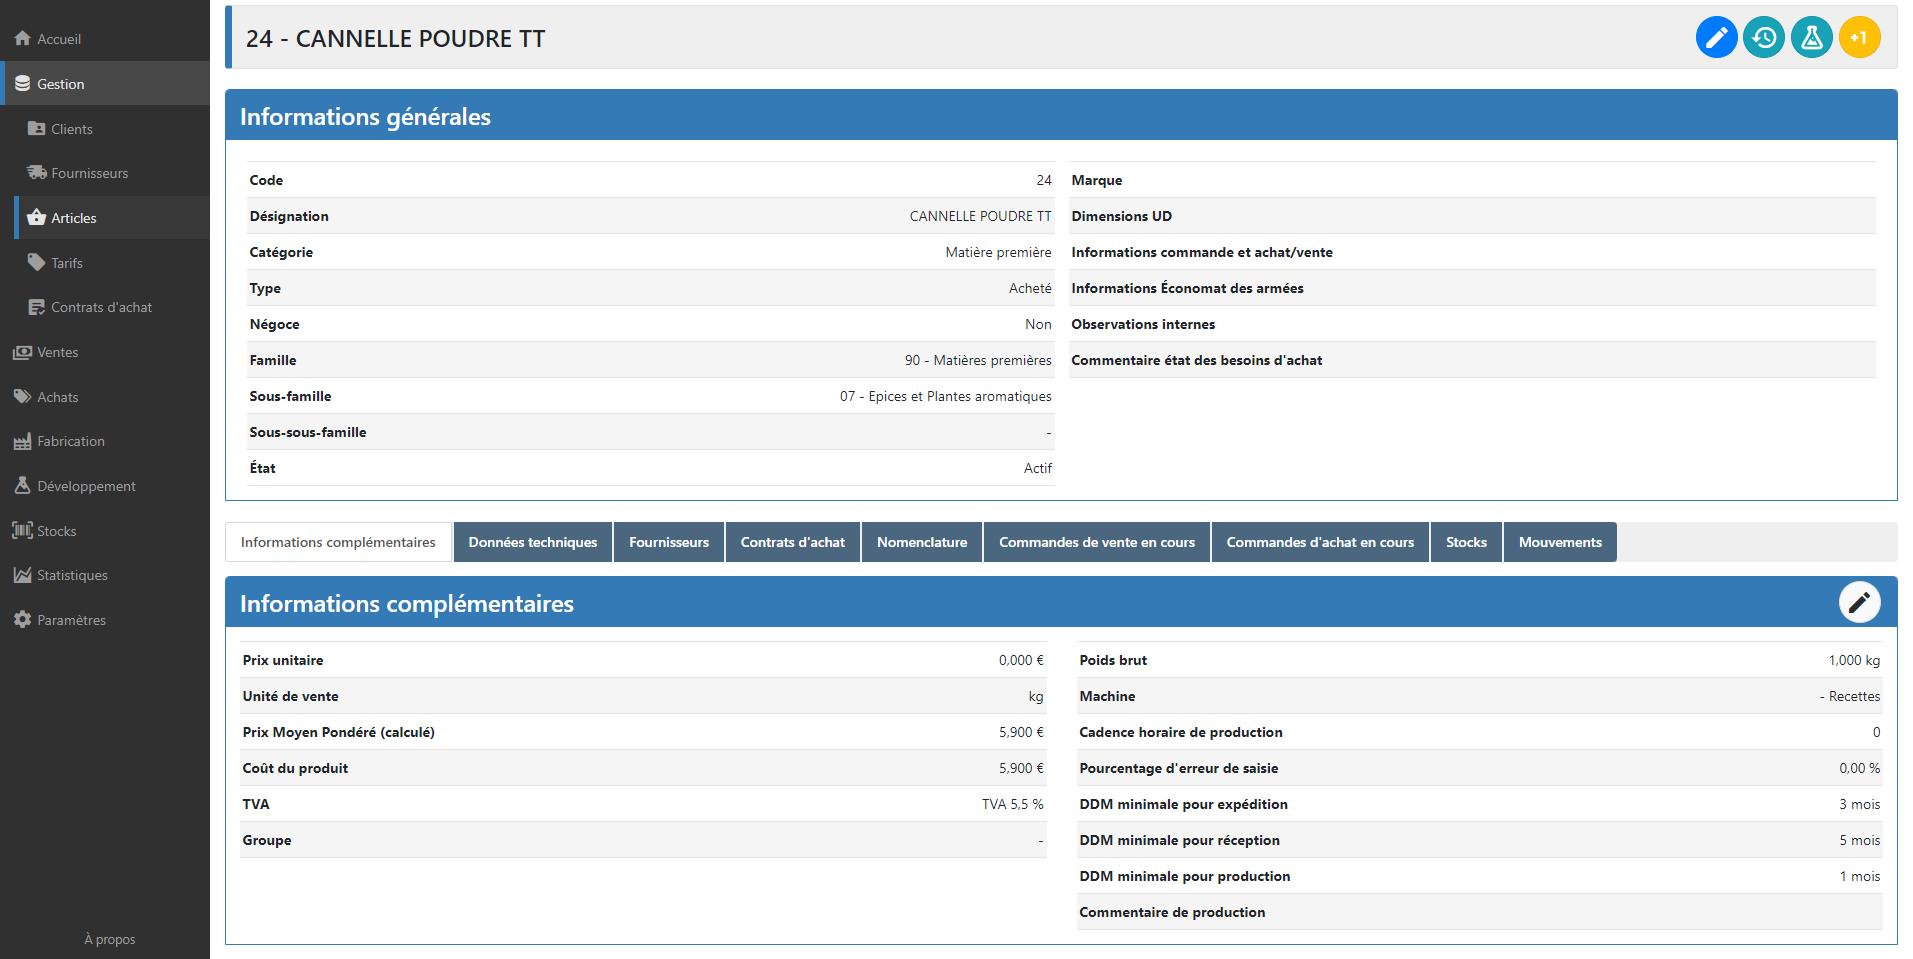Click DDM minimale pour réception 5 mois
1913x959 pixels.
point(1859,840)
